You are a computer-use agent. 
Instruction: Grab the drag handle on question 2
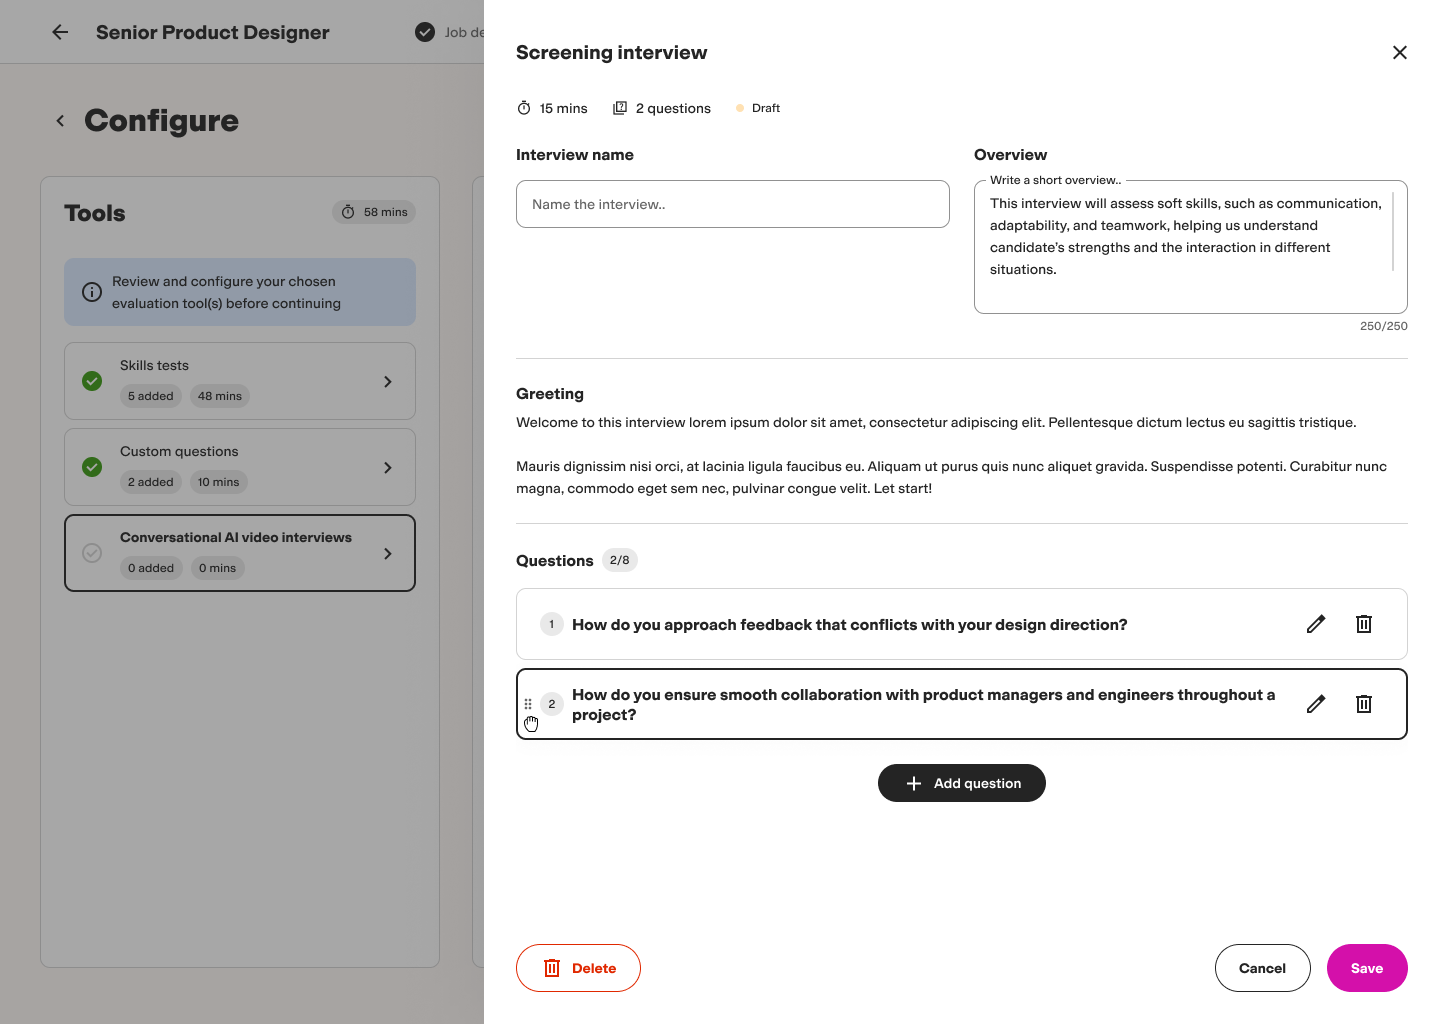[x=528, y=704]
